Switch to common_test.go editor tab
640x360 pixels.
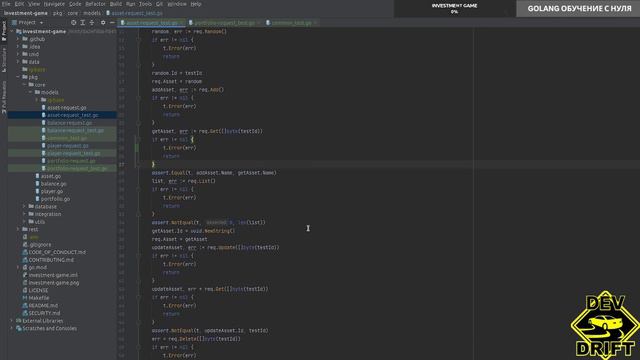[x=291, y=23]
